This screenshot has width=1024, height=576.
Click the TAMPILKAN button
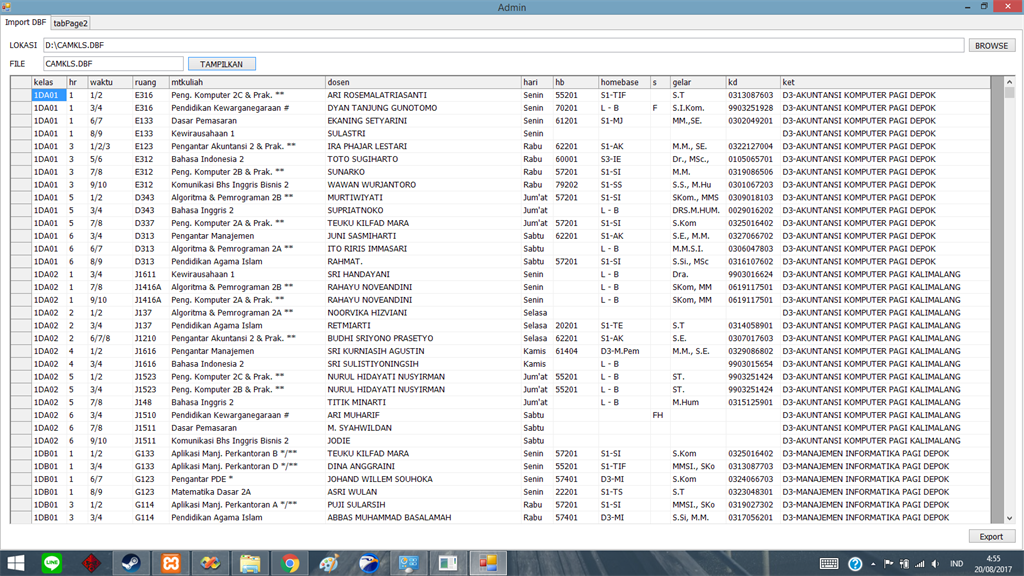[221, 64]
